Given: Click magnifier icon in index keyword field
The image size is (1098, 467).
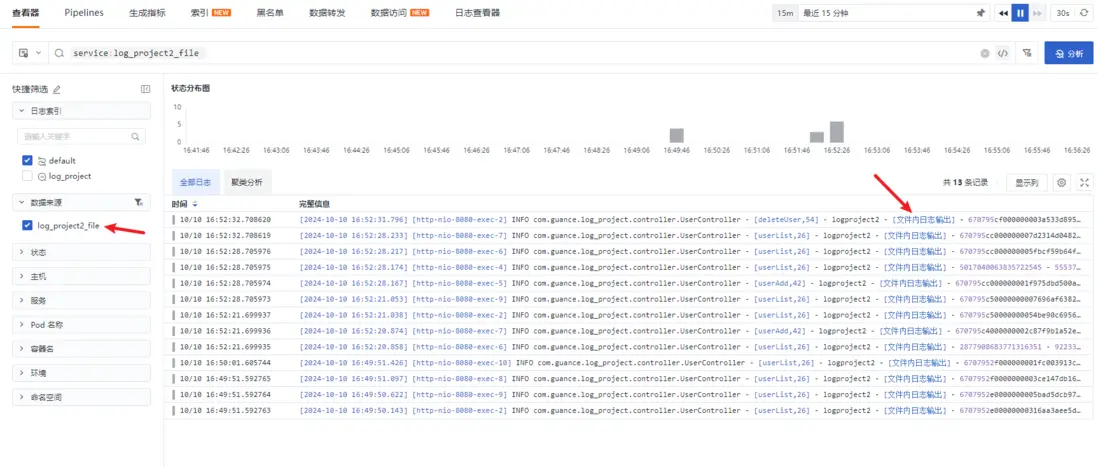Looking at the screenshot, I should coord(136,137).
